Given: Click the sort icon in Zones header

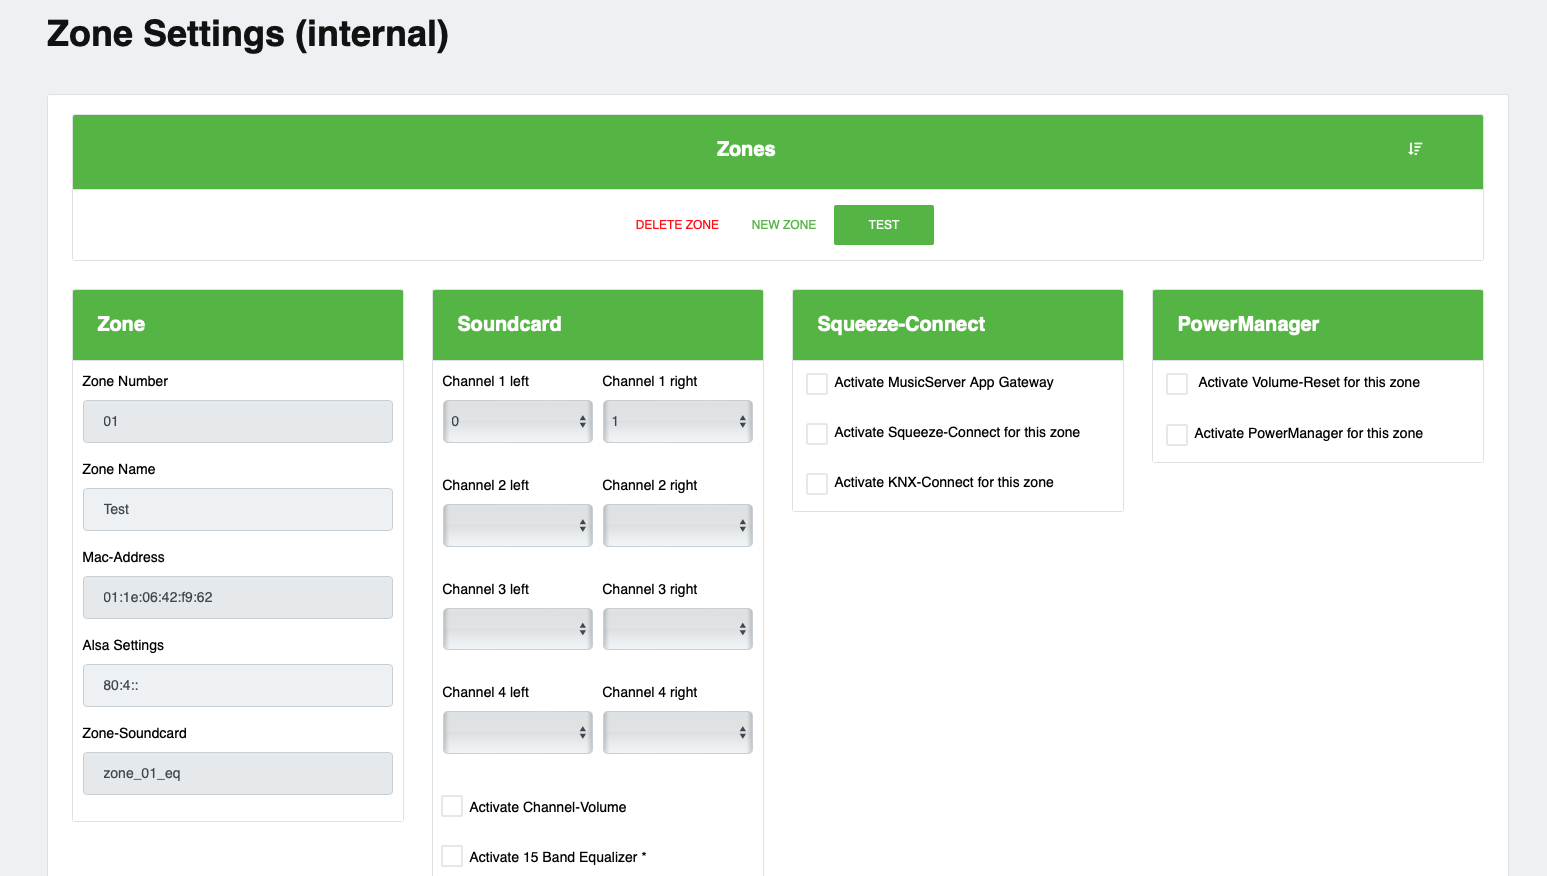Looking at the screenshot, I should tap(1415, 149).
